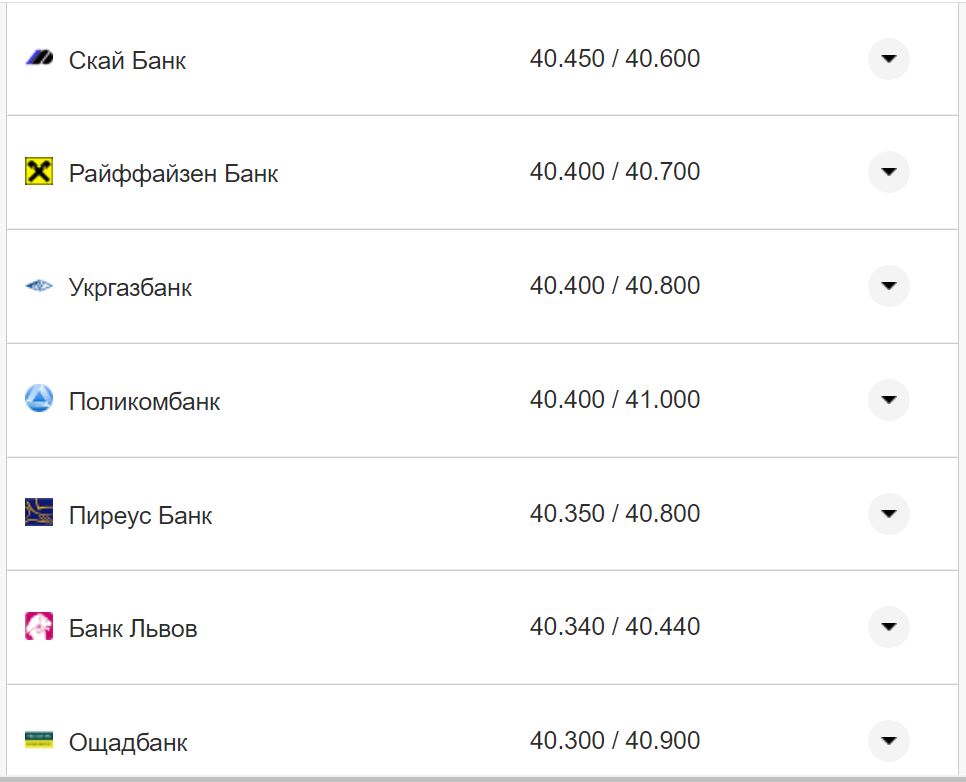Expand Райффайзен Банк rate details

point(888,172)
